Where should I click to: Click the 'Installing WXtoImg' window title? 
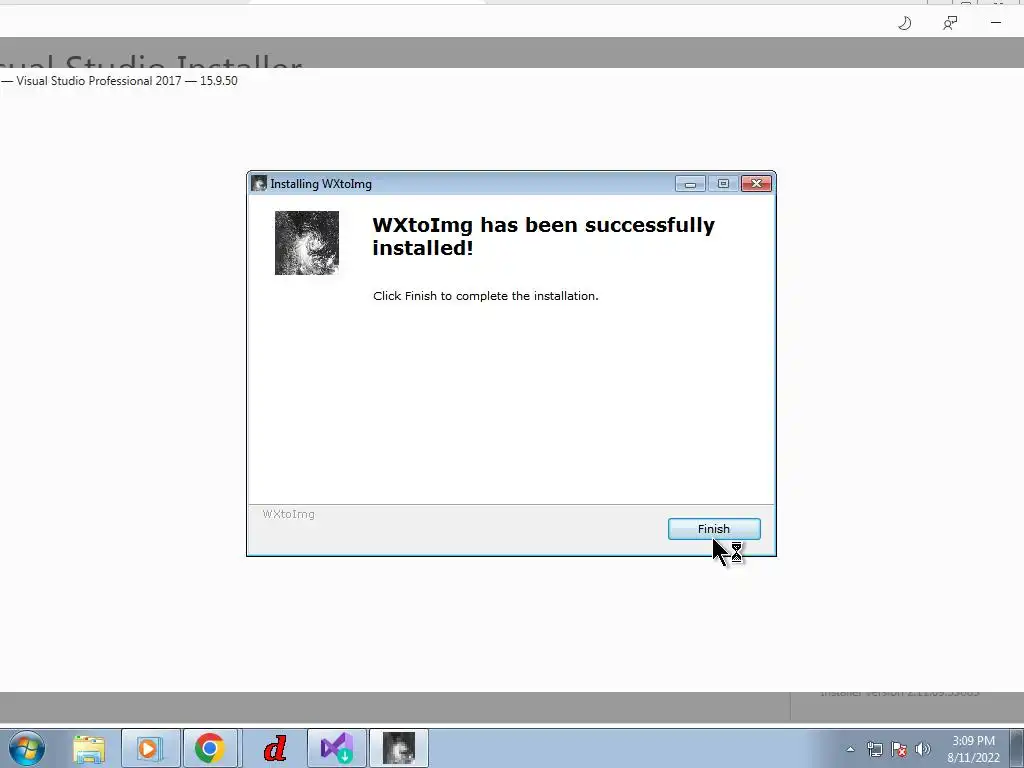[x=321, y=184]
